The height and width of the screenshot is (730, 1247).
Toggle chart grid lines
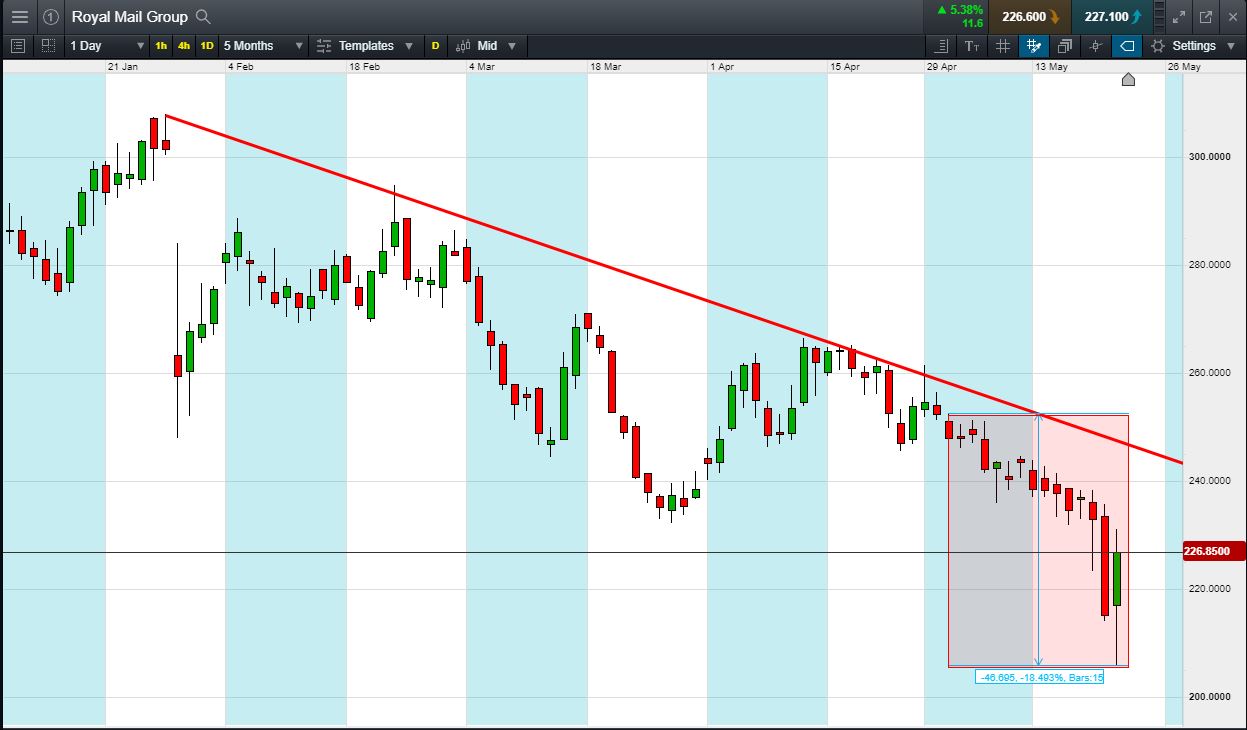[1003, 46]
